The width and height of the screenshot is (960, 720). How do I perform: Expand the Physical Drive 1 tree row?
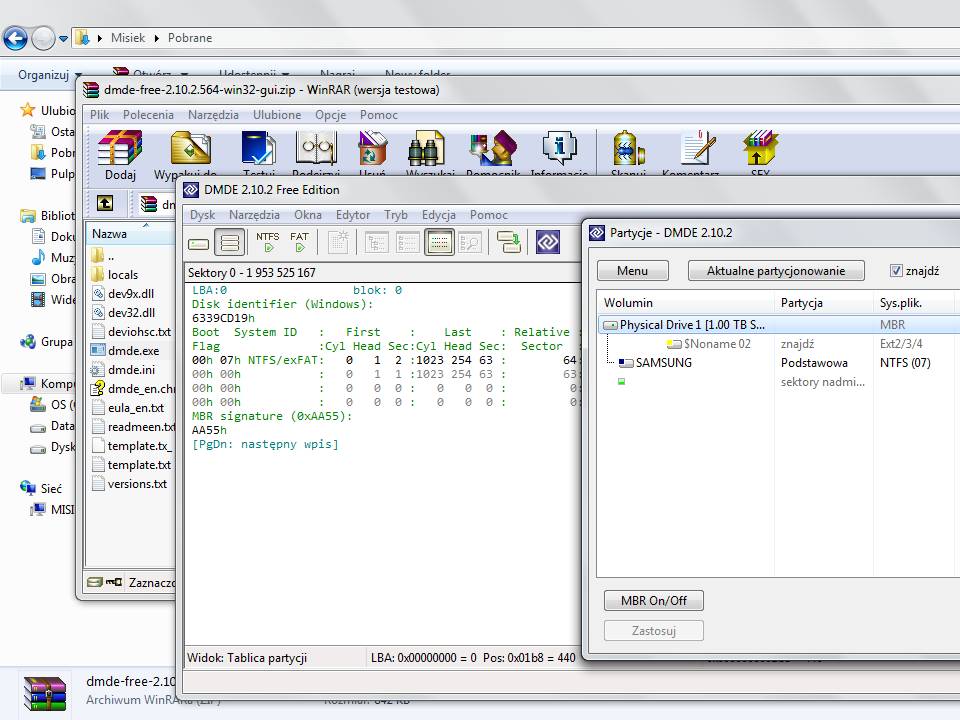[778, 324]
